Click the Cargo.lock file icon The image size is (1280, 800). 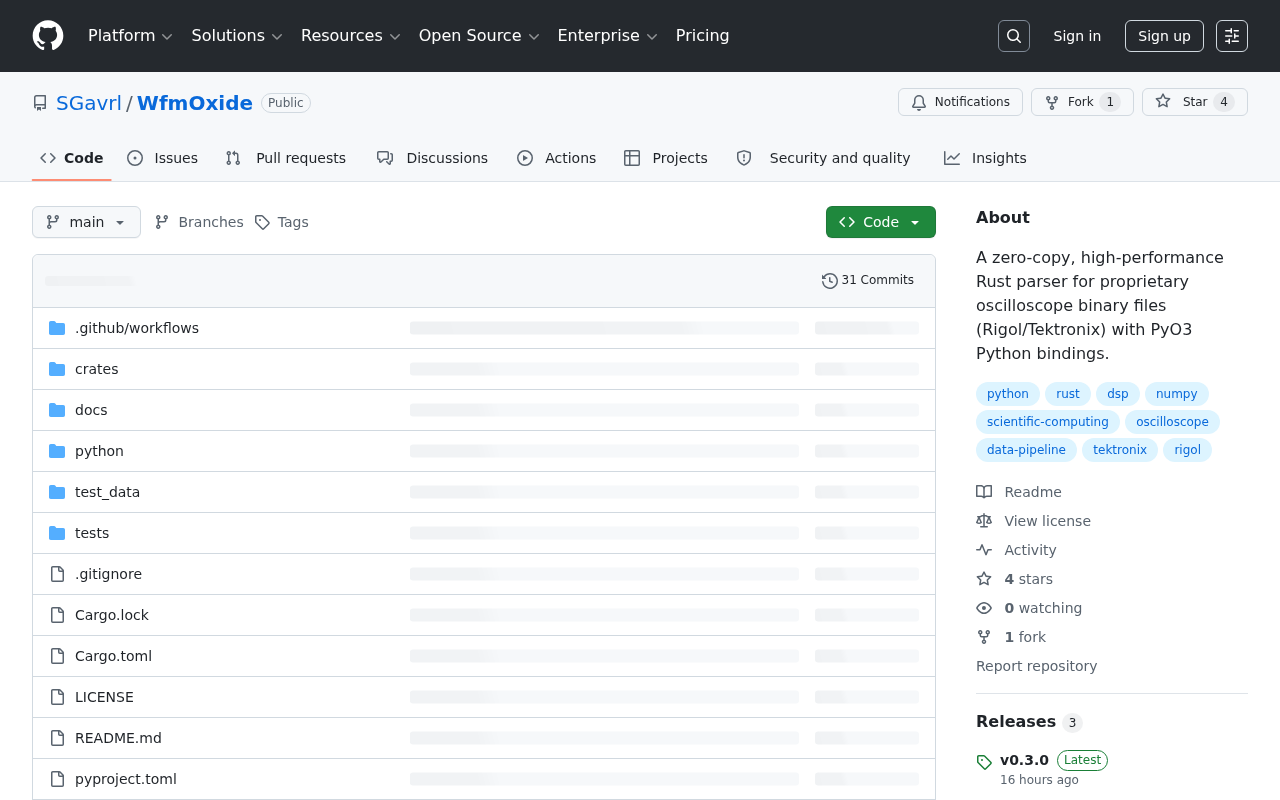[x=57, y=615]
